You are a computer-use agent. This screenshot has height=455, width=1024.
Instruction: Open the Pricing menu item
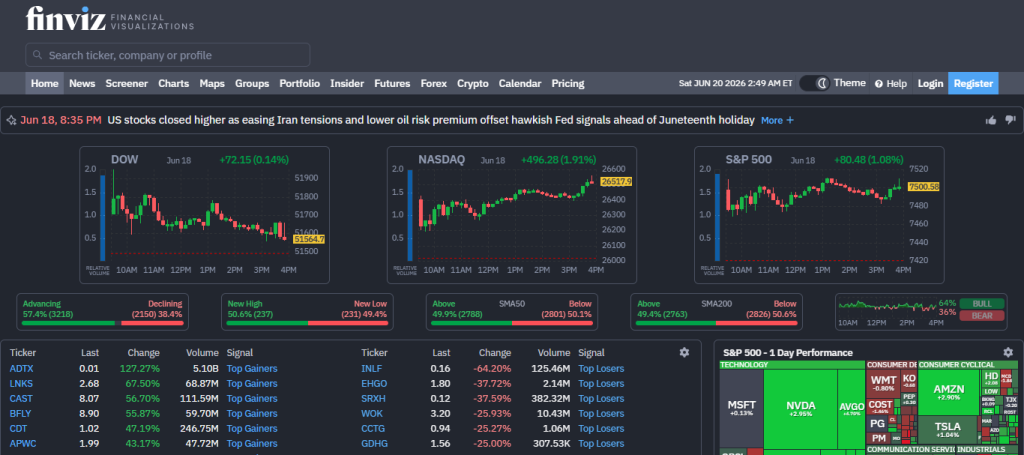(x=568, y=84)
